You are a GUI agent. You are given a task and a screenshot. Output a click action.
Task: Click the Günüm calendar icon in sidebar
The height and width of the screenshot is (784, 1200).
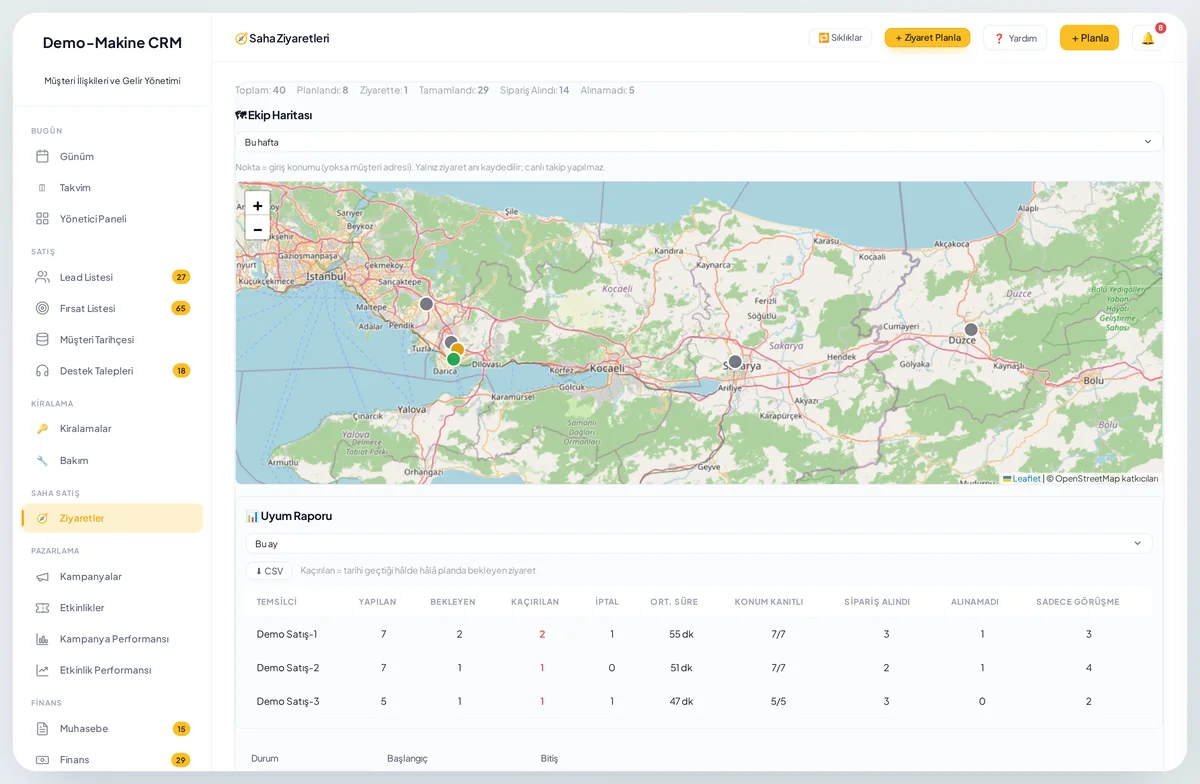click(x=42, y=156)
